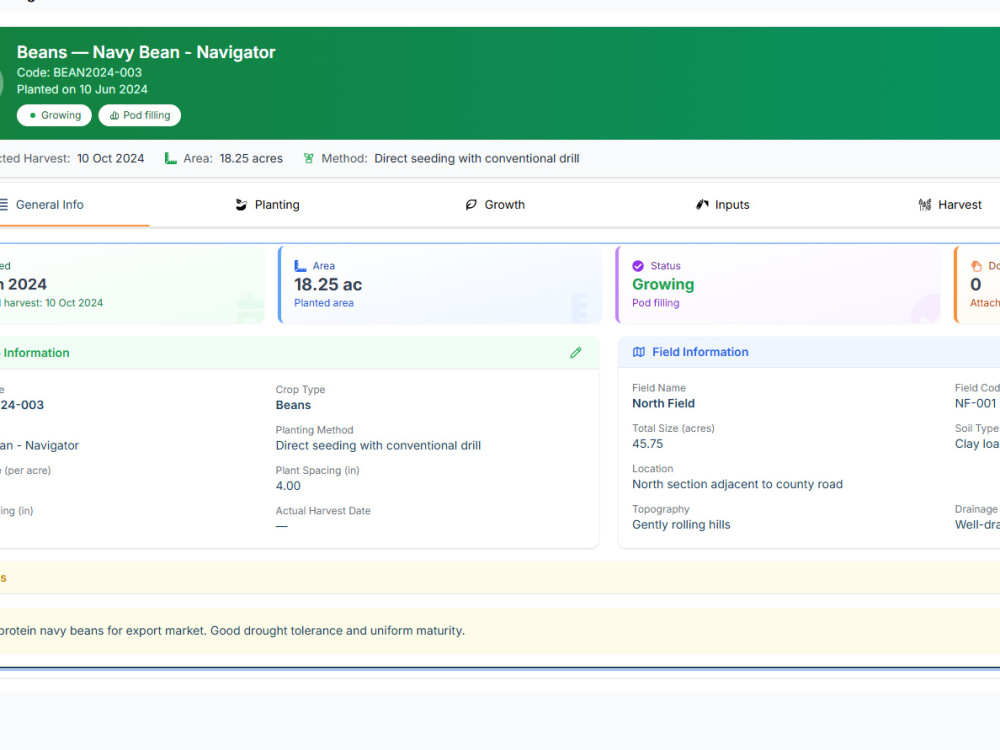Image resolution: width=1000 pixels, height=750 pixels.
Task: Click the field code NF-001
Action: click(x=975, y=403)
